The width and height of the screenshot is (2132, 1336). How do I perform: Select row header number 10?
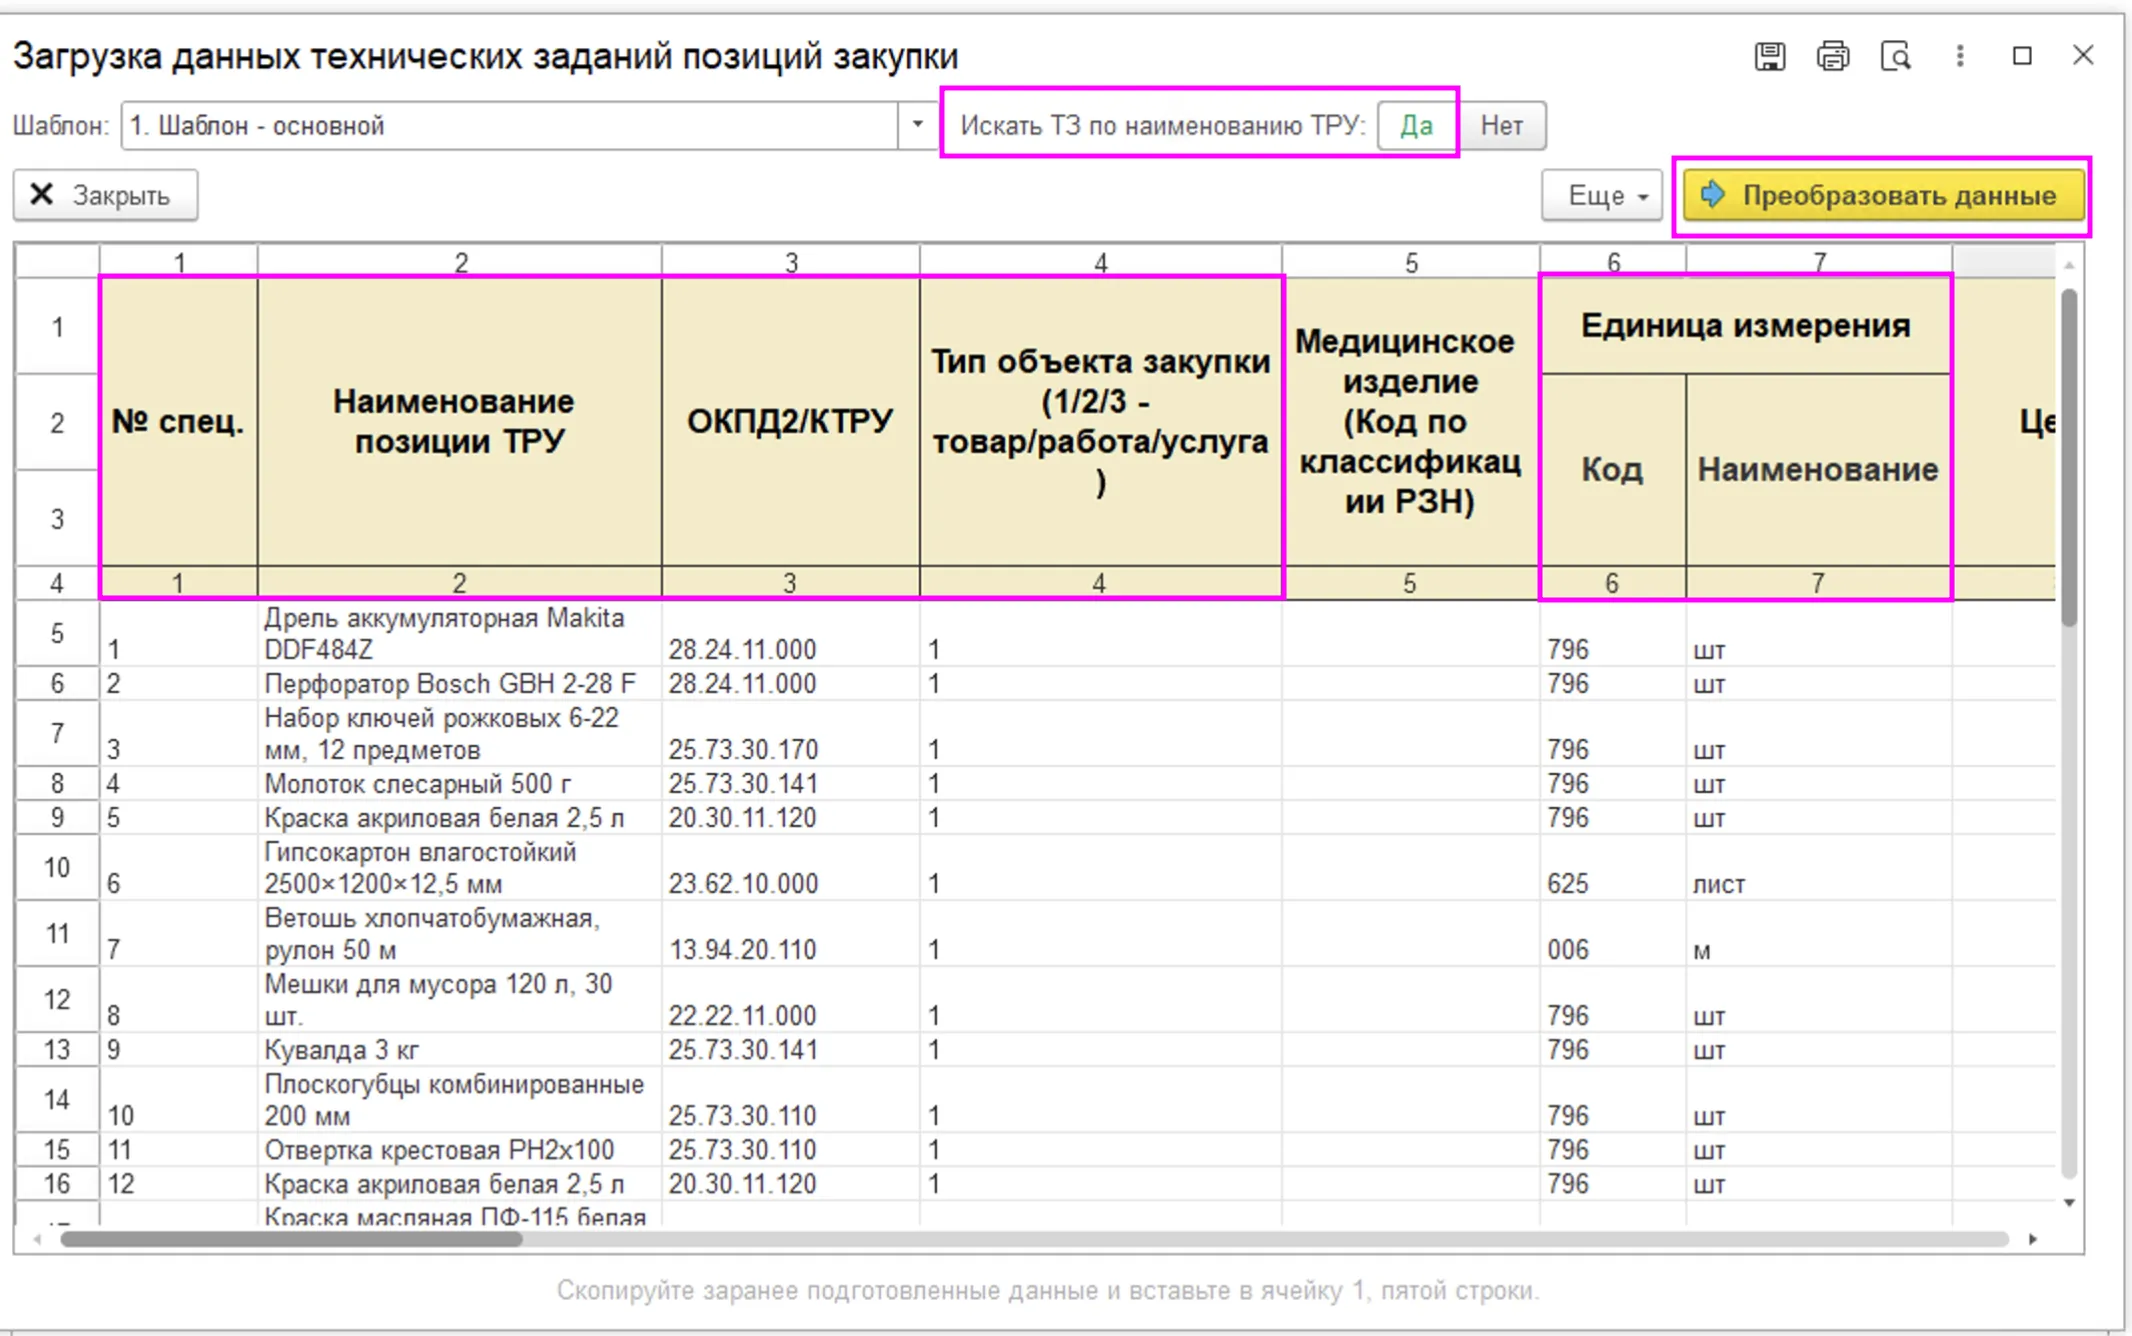point(57,868)
